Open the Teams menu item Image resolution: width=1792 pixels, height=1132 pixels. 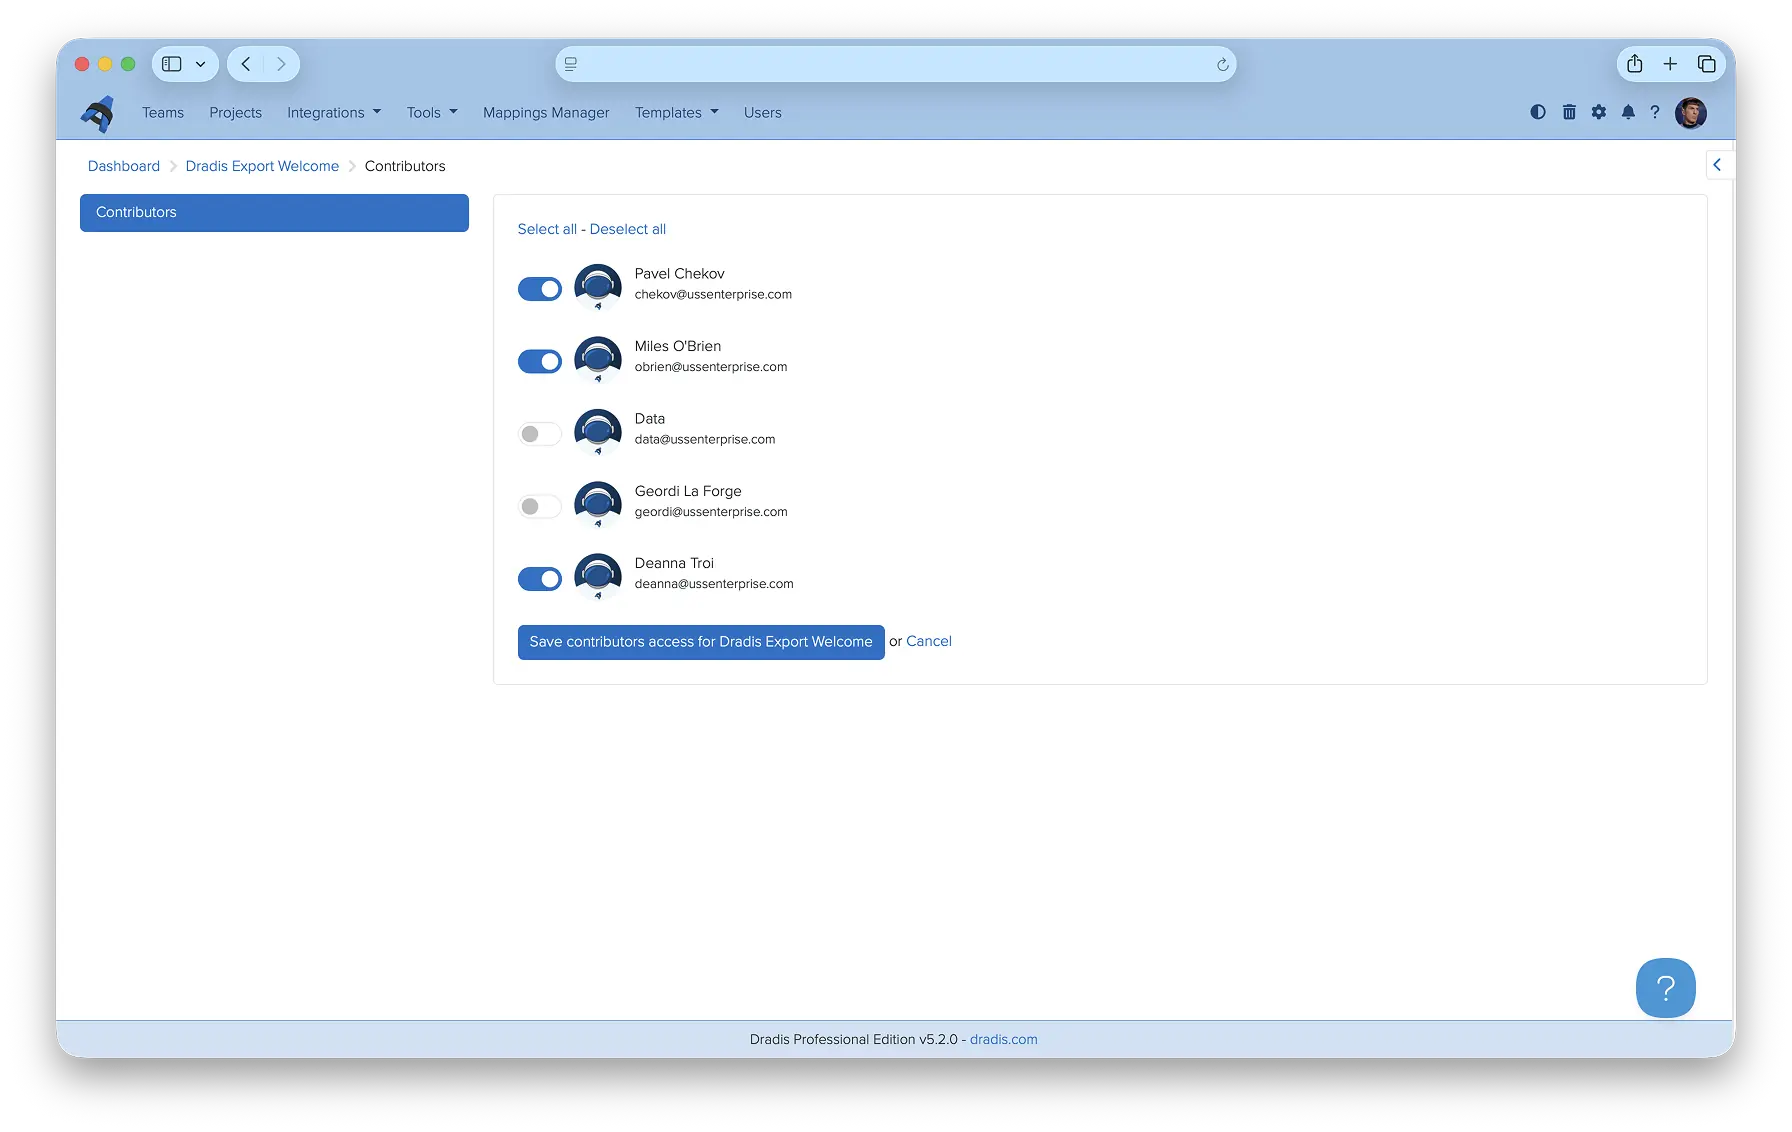click(x=163, y=113)
